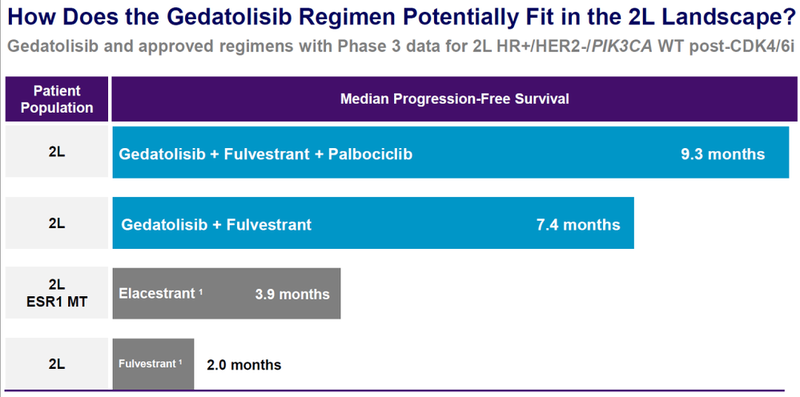
Task: Select the subtitle mentioning Phase 3 data
Action: click(401, 46)
